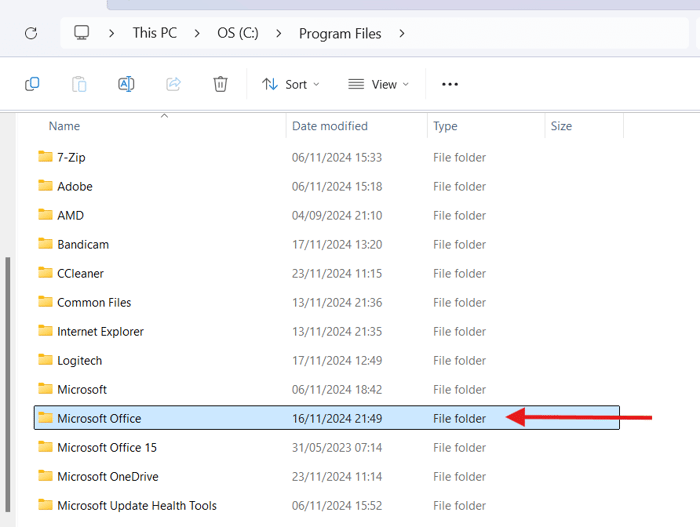Image resolution: width=700 pixels, height=527 pixels.
Task: Select the Microsoft Office 15 folder name
Action: 107,448
